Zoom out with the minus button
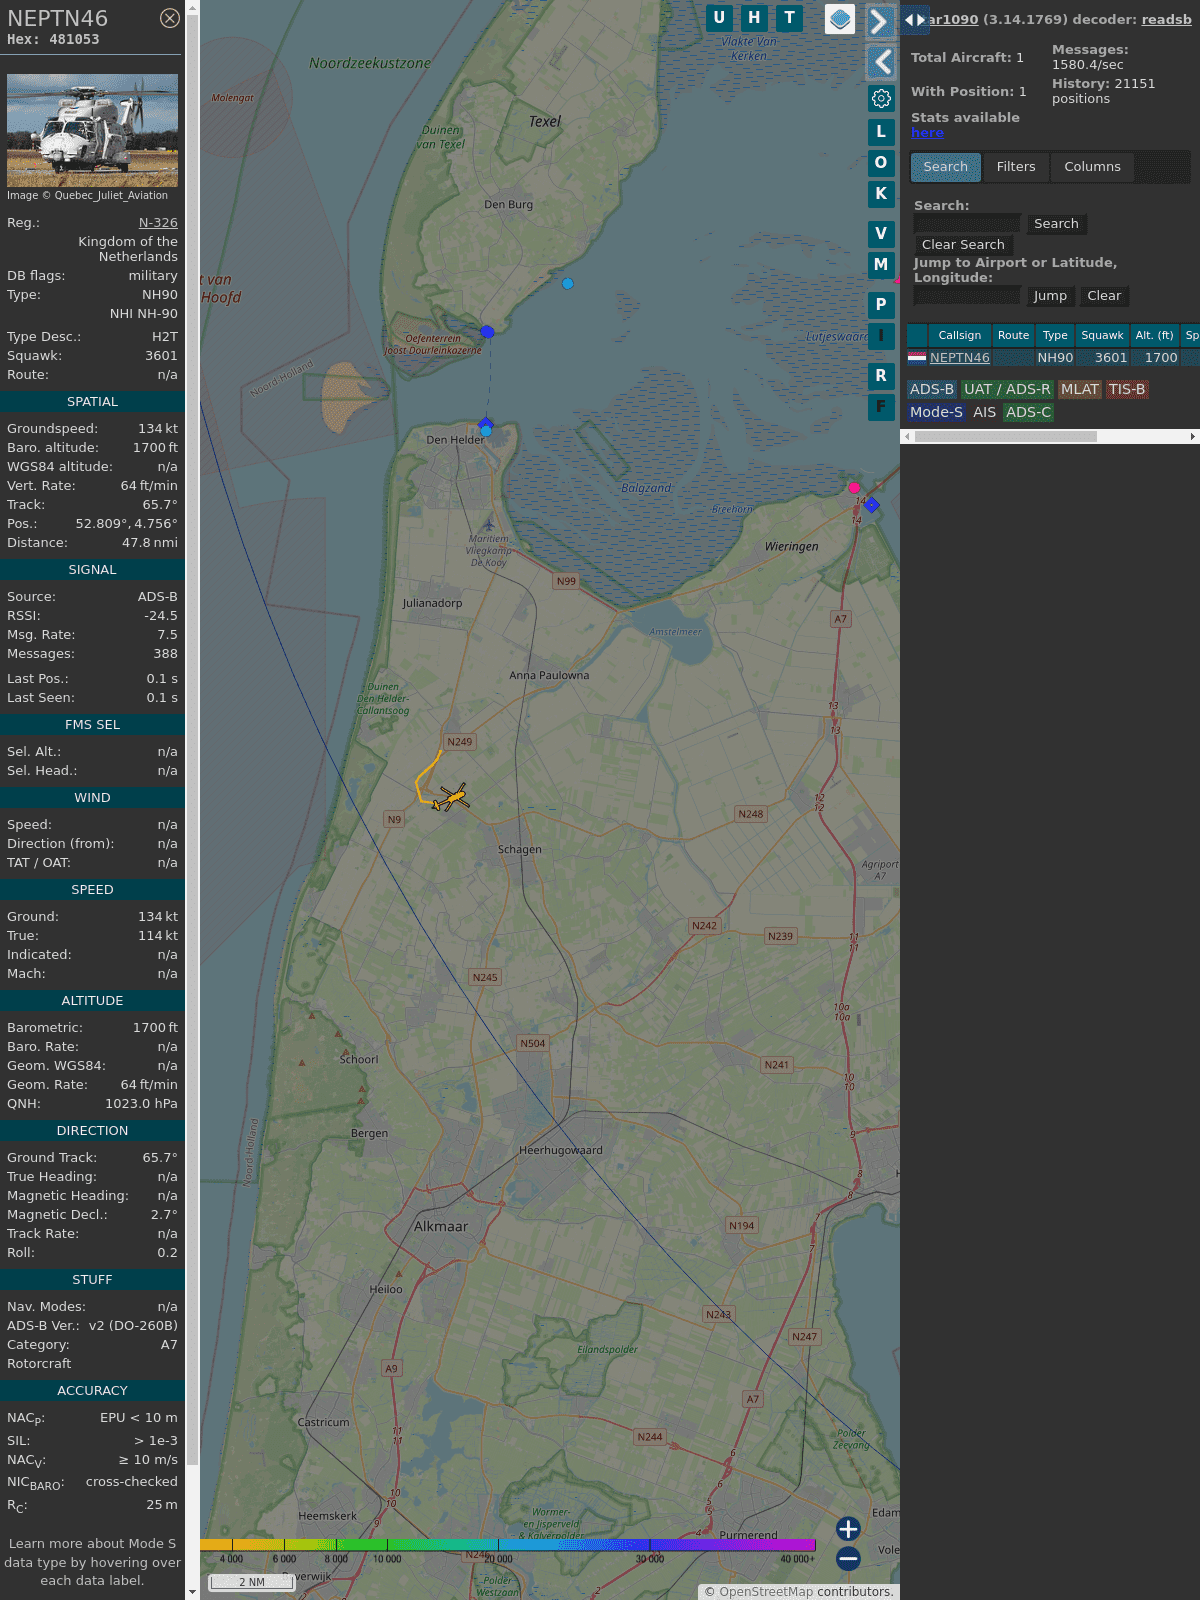This screenshot has width=1200, height=1600. (x=848, y=1558)
